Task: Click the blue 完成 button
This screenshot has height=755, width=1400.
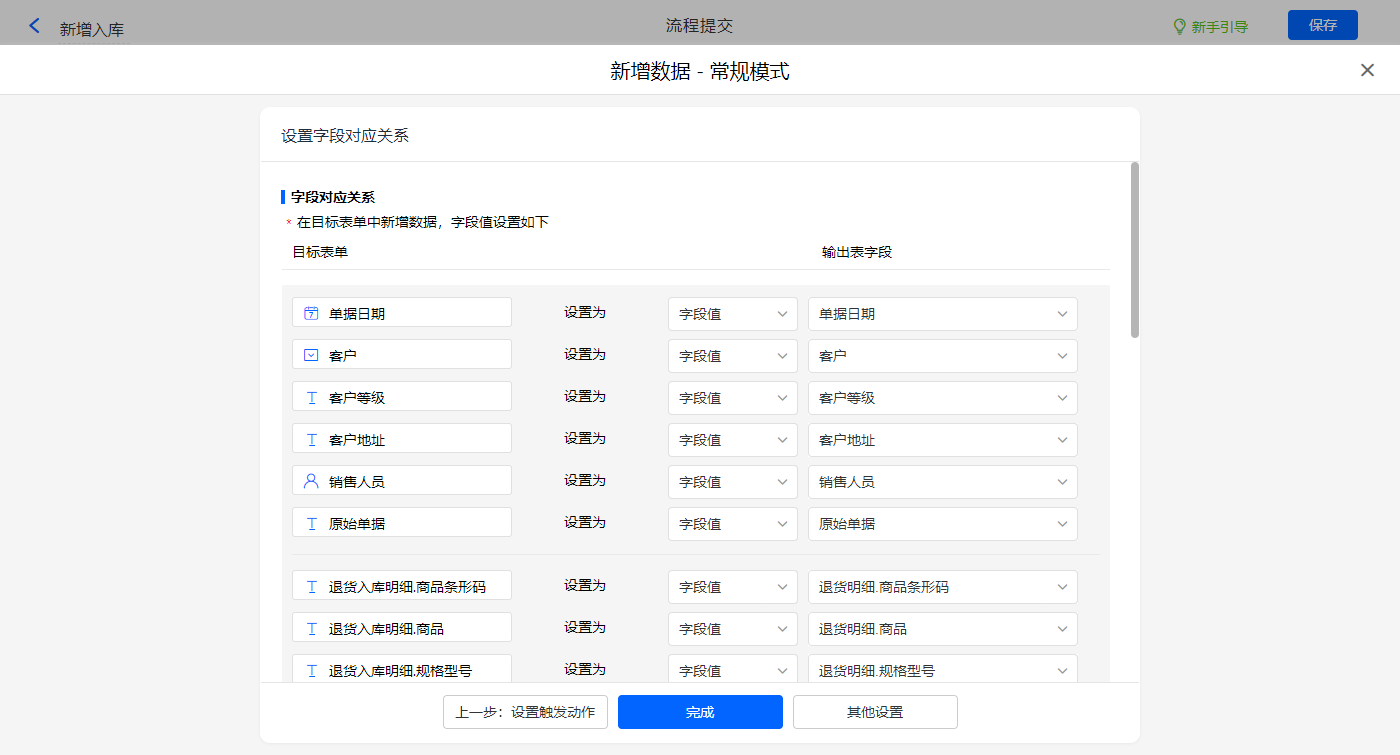Action: pos(700,712)
